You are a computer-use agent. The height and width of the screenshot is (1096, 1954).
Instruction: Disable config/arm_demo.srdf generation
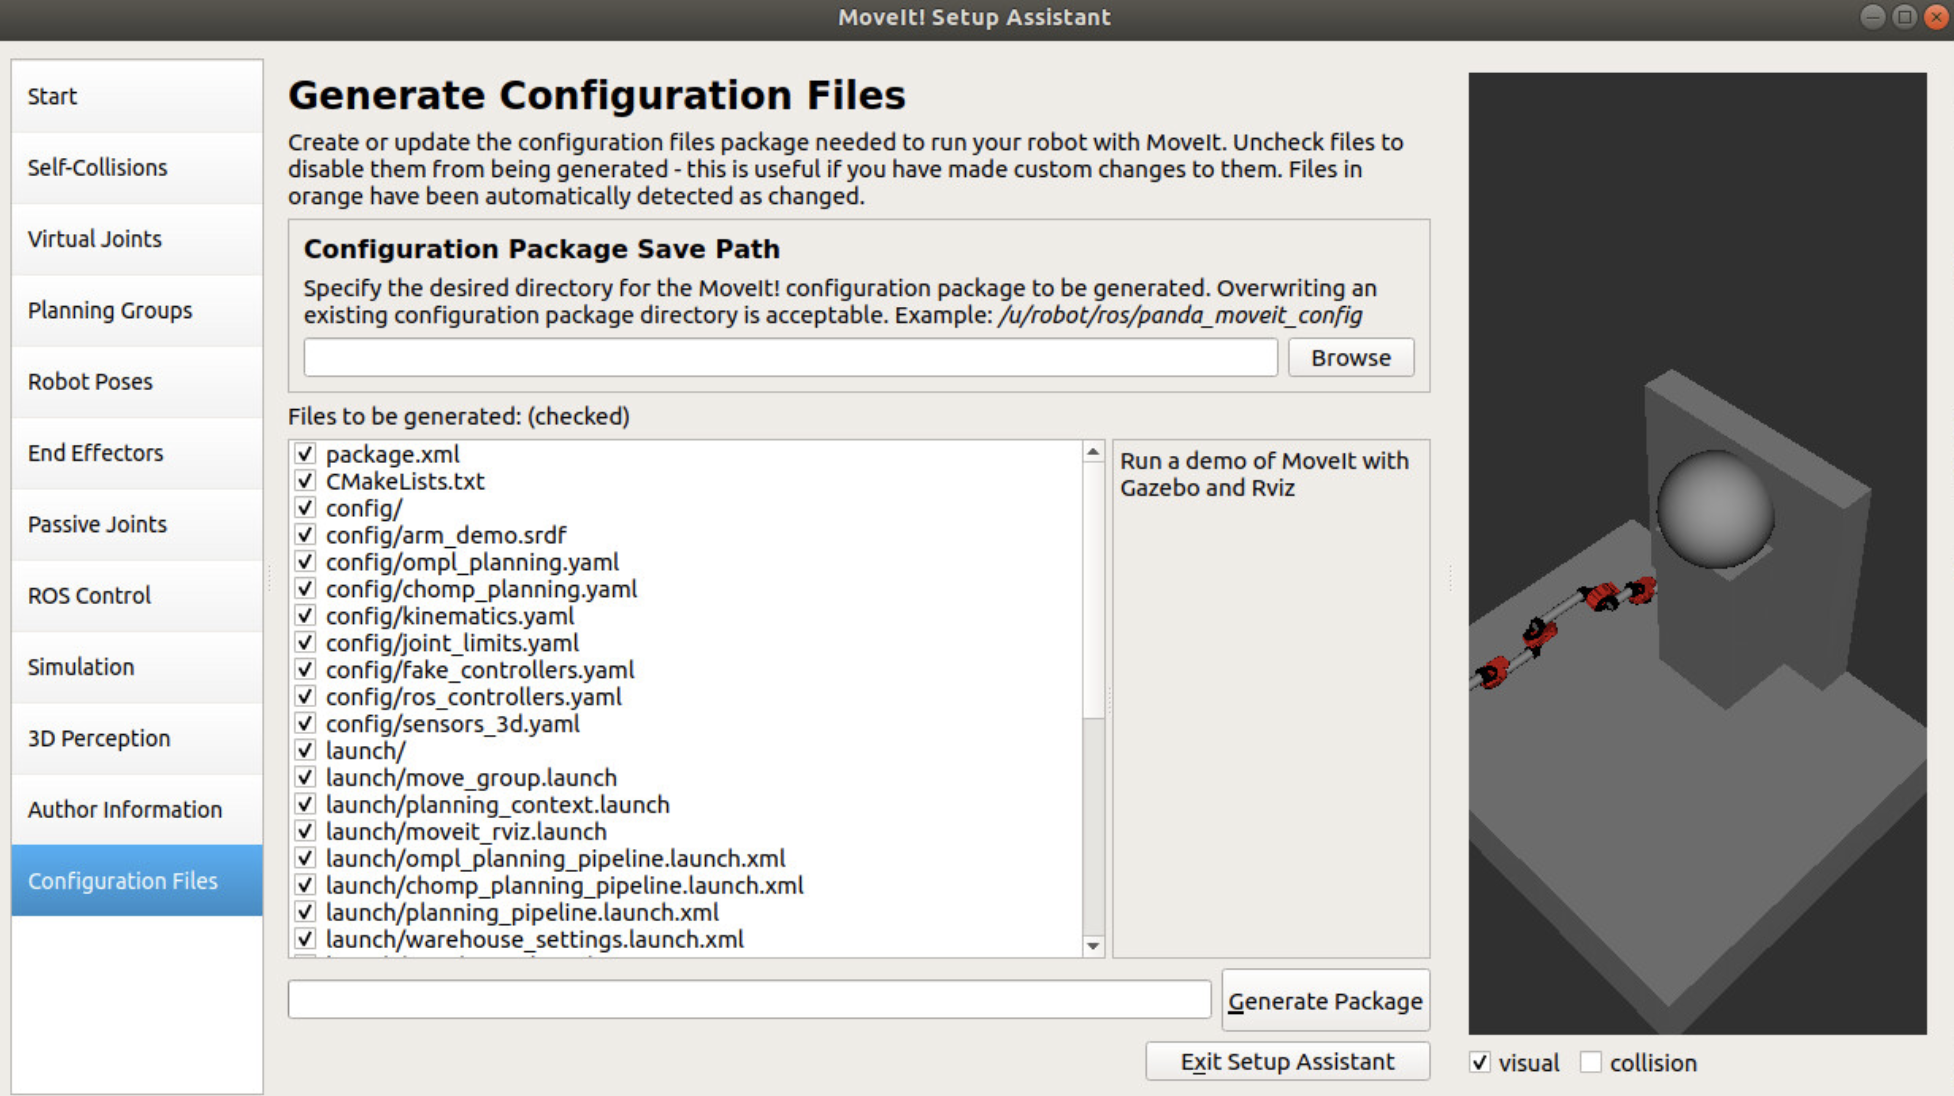pos(305,535)
